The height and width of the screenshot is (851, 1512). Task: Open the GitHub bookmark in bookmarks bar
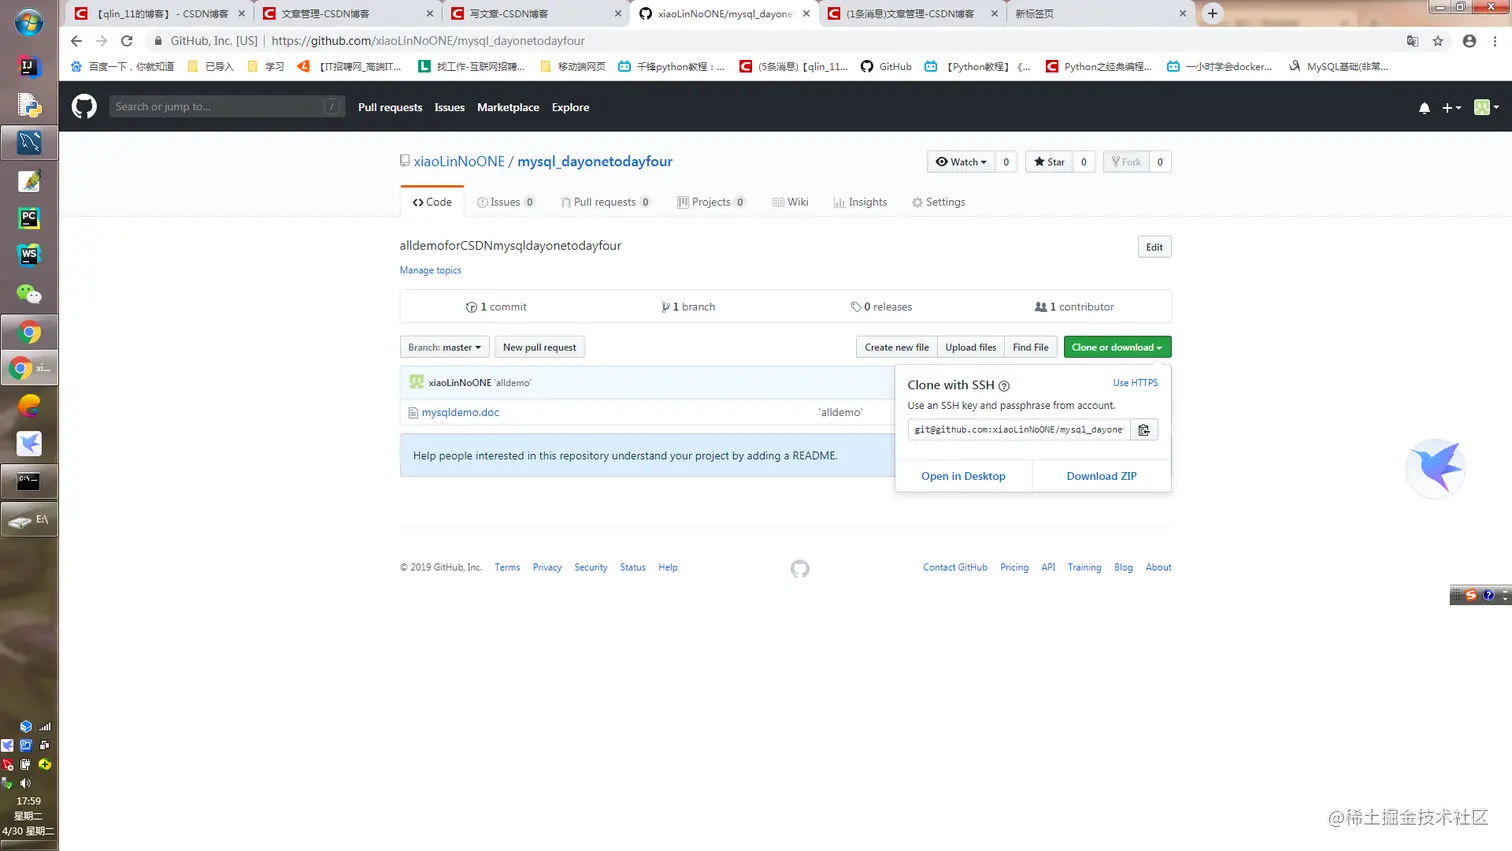[886, 66]
